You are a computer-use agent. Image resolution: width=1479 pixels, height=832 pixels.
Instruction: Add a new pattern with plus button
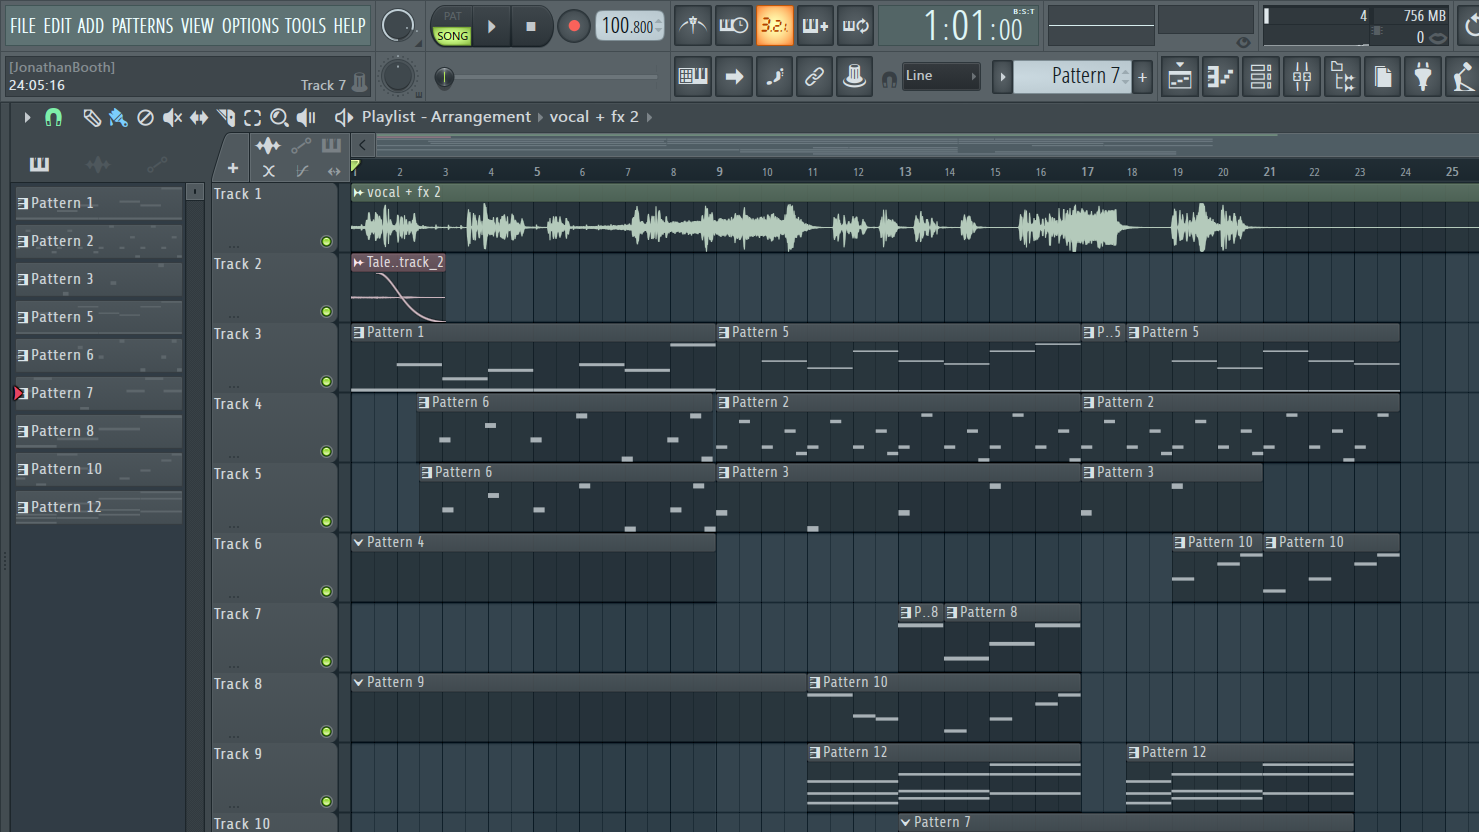point(1142,77)
